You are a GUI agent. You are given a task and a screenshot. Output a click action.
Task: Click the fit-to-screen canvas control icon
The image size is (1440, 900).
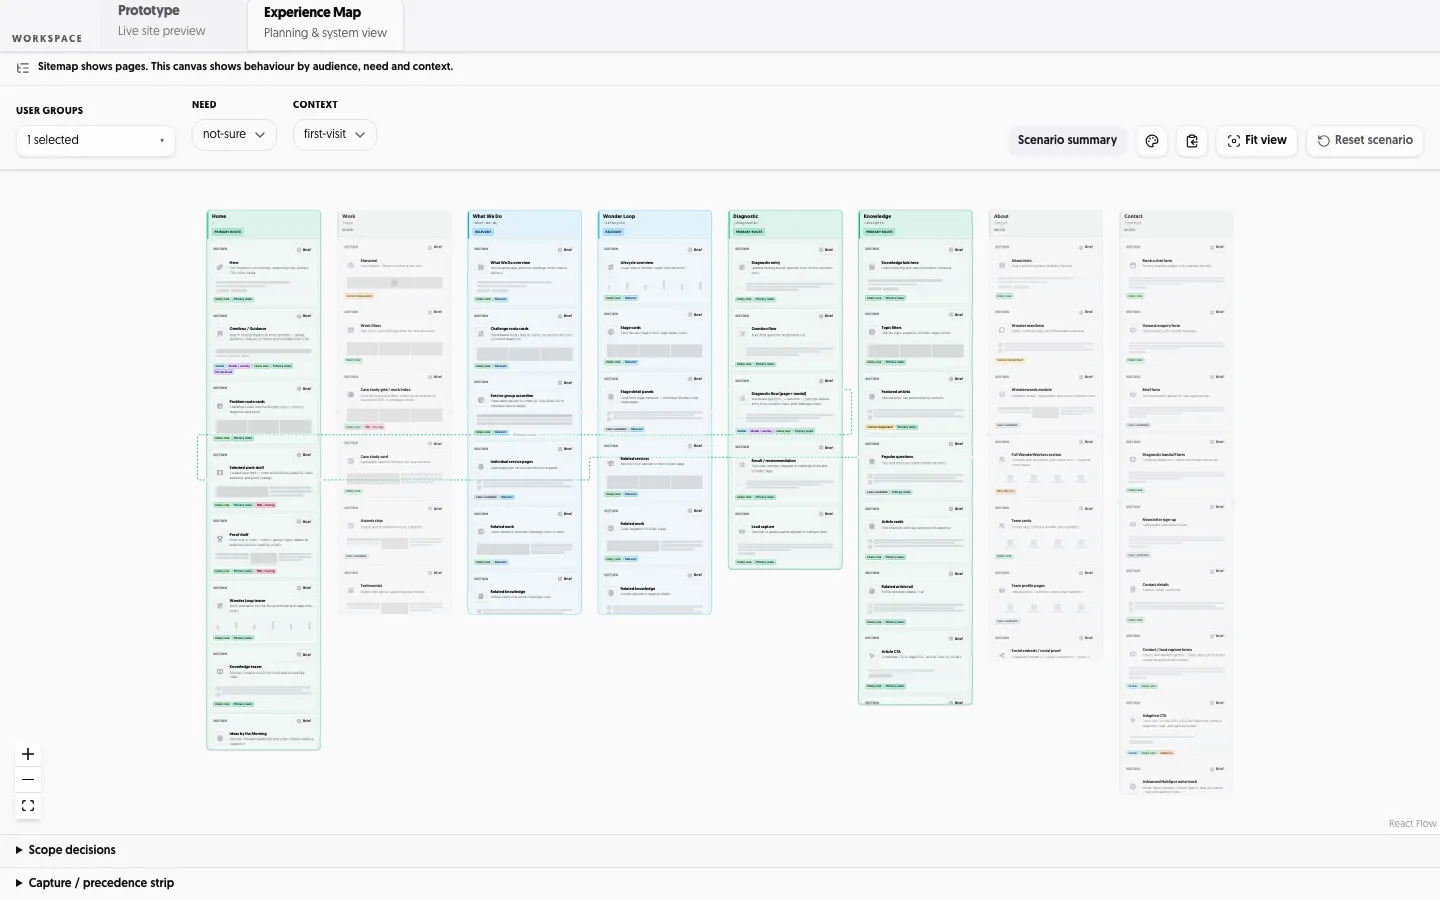[x=28, y=805]
